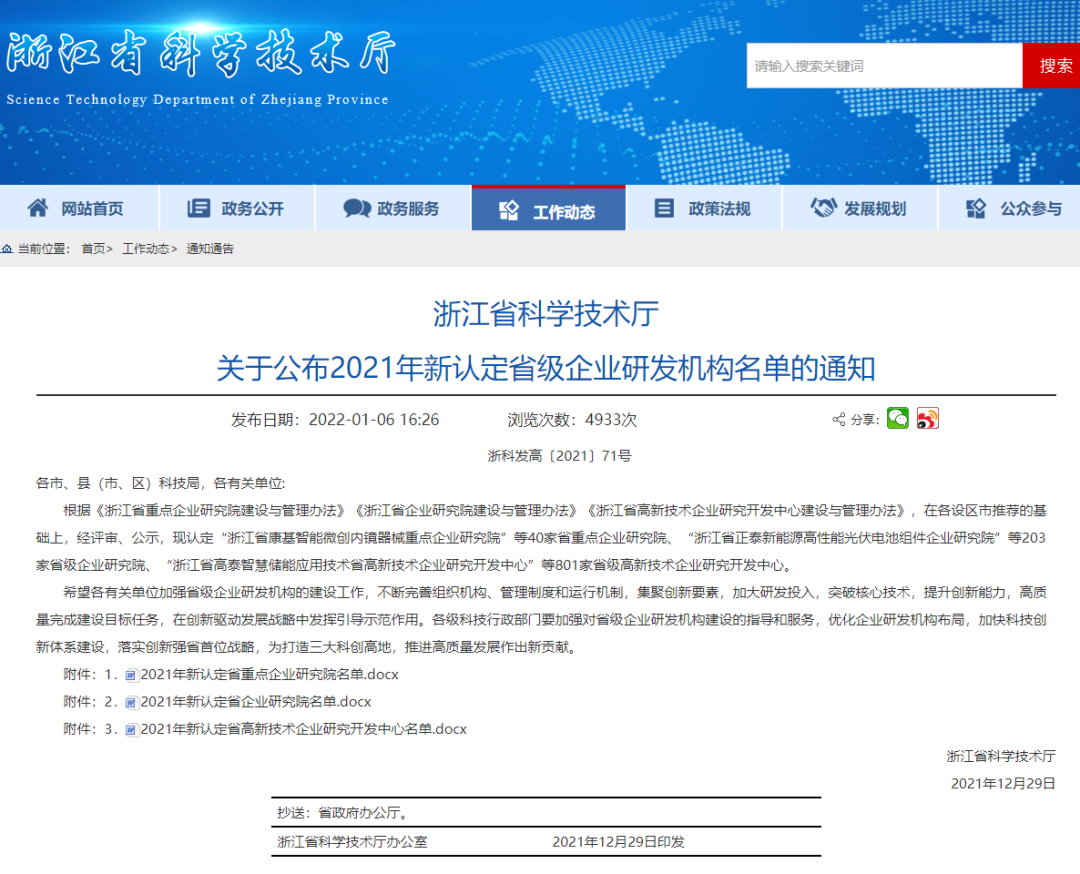This screenshot has width=1080, height=874.
Task: Open the 公众参与 menu item
Action: [x=1010, y=208]
